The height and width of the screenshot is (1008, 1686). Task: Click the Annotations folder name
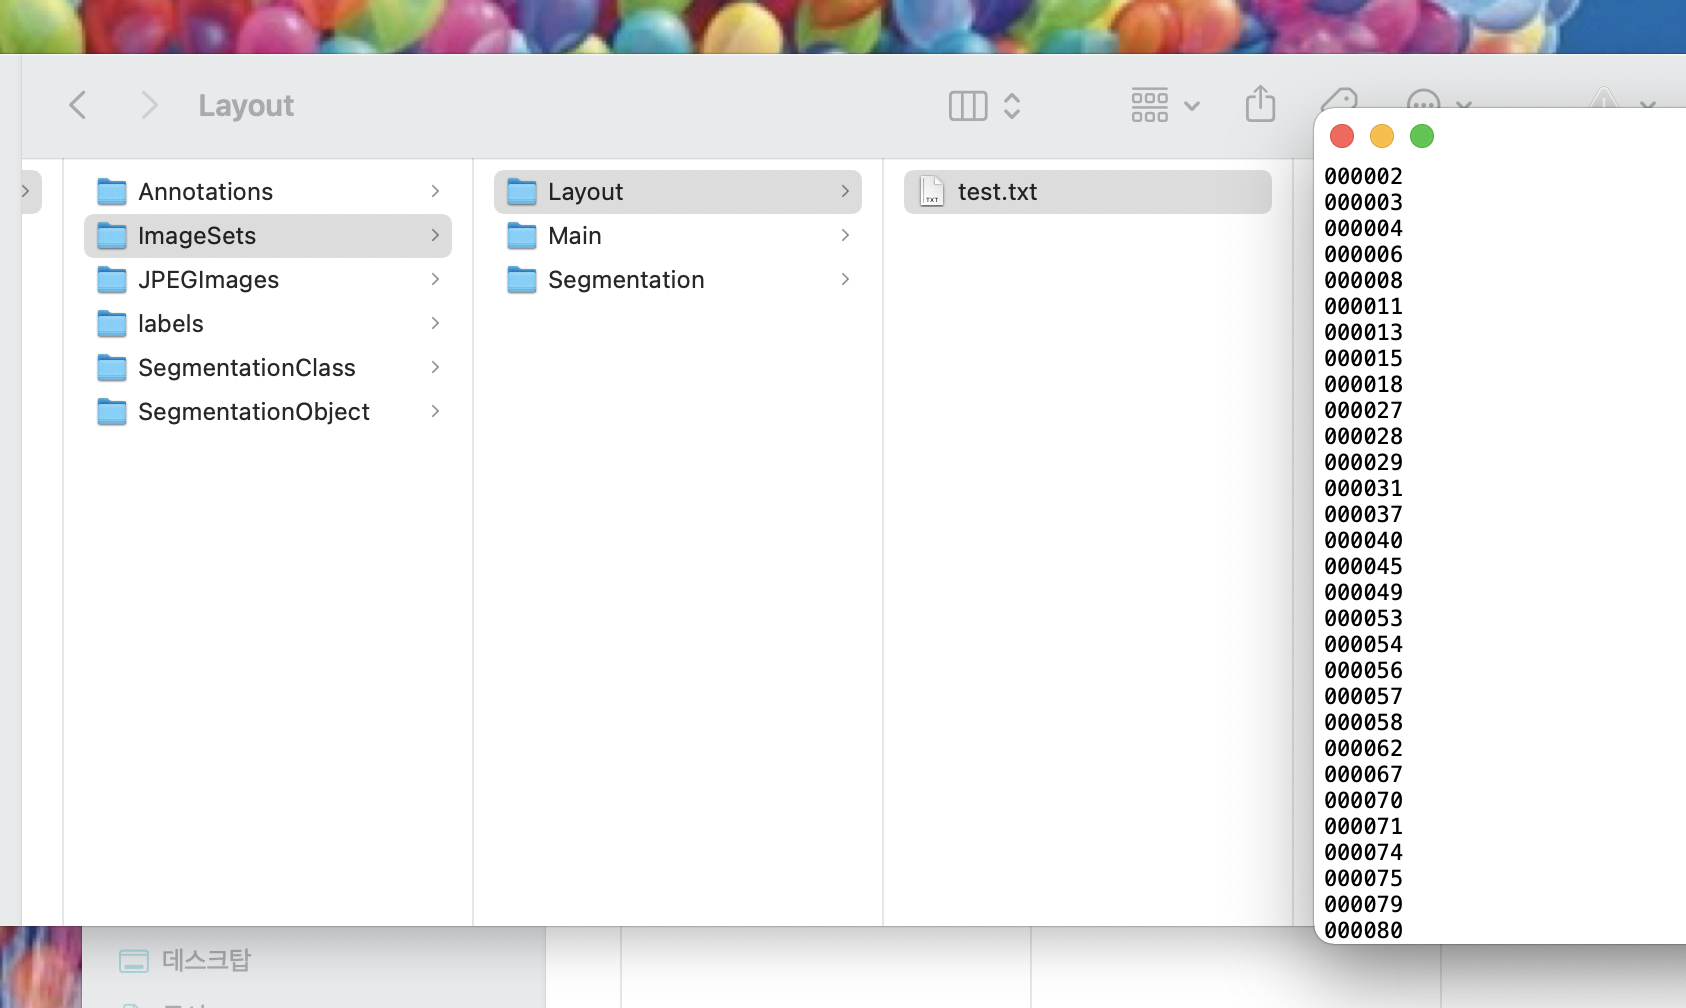[x=205, y=191]
